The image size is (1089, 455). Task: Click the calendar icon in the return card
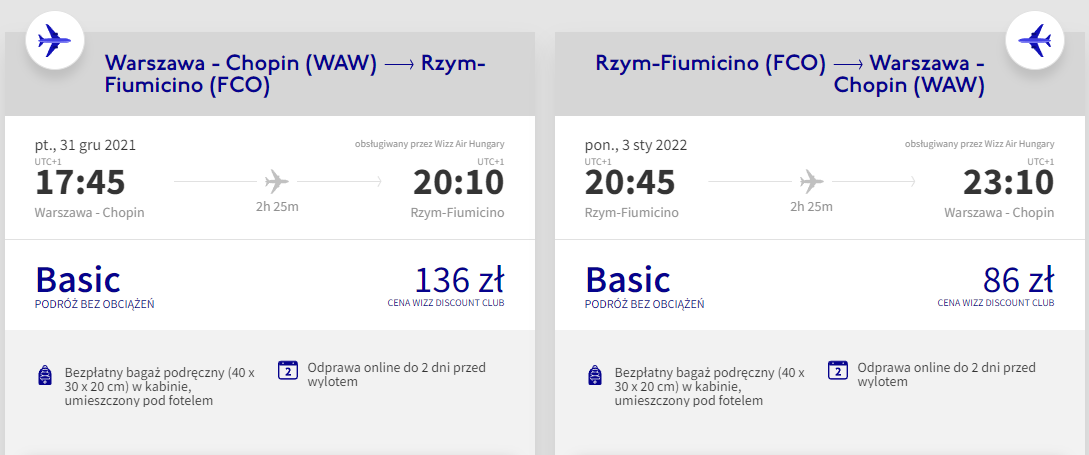click(838, 370)
